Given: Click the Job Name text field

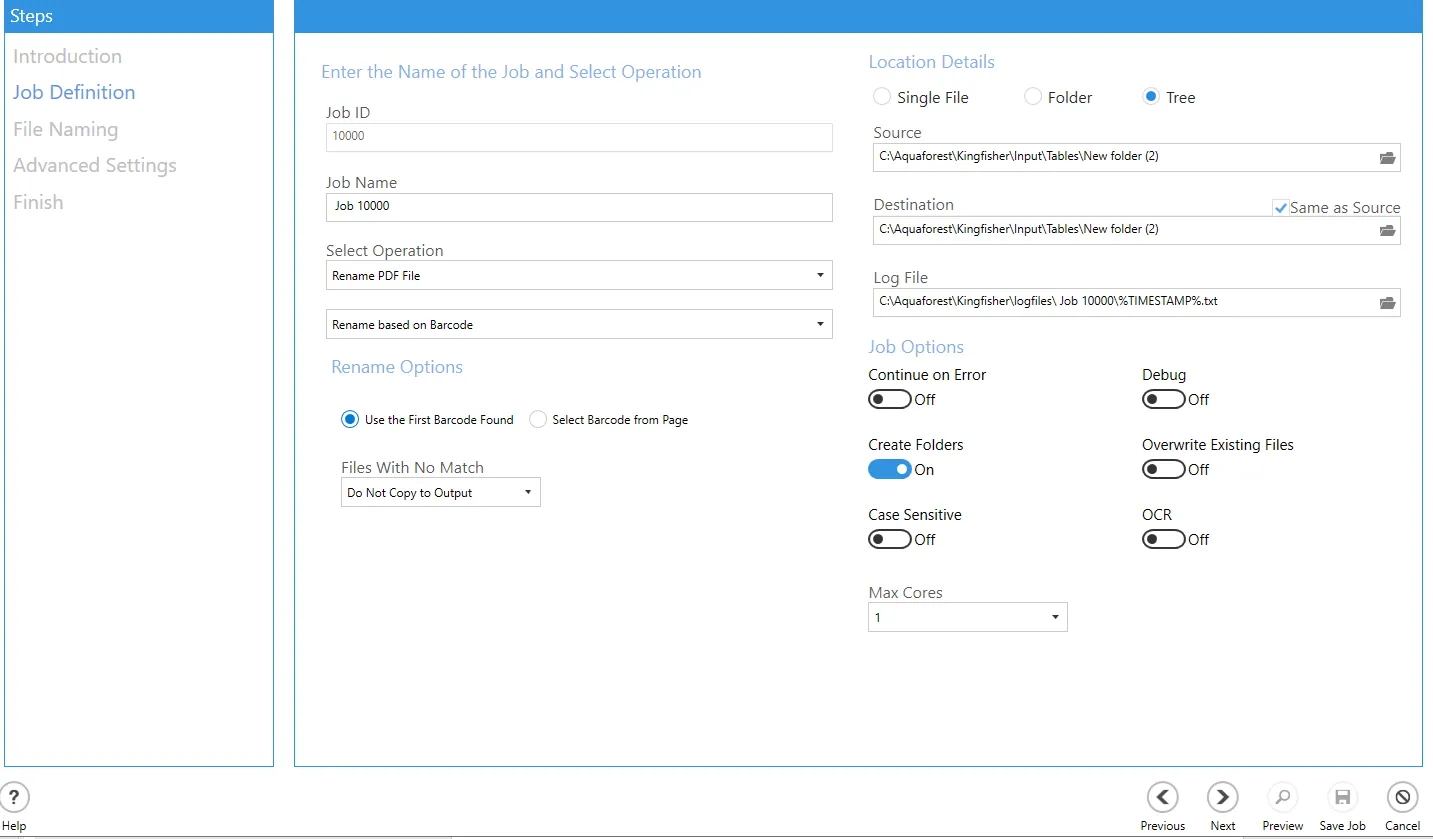Looking at the screenshot, I should (579, 207).
